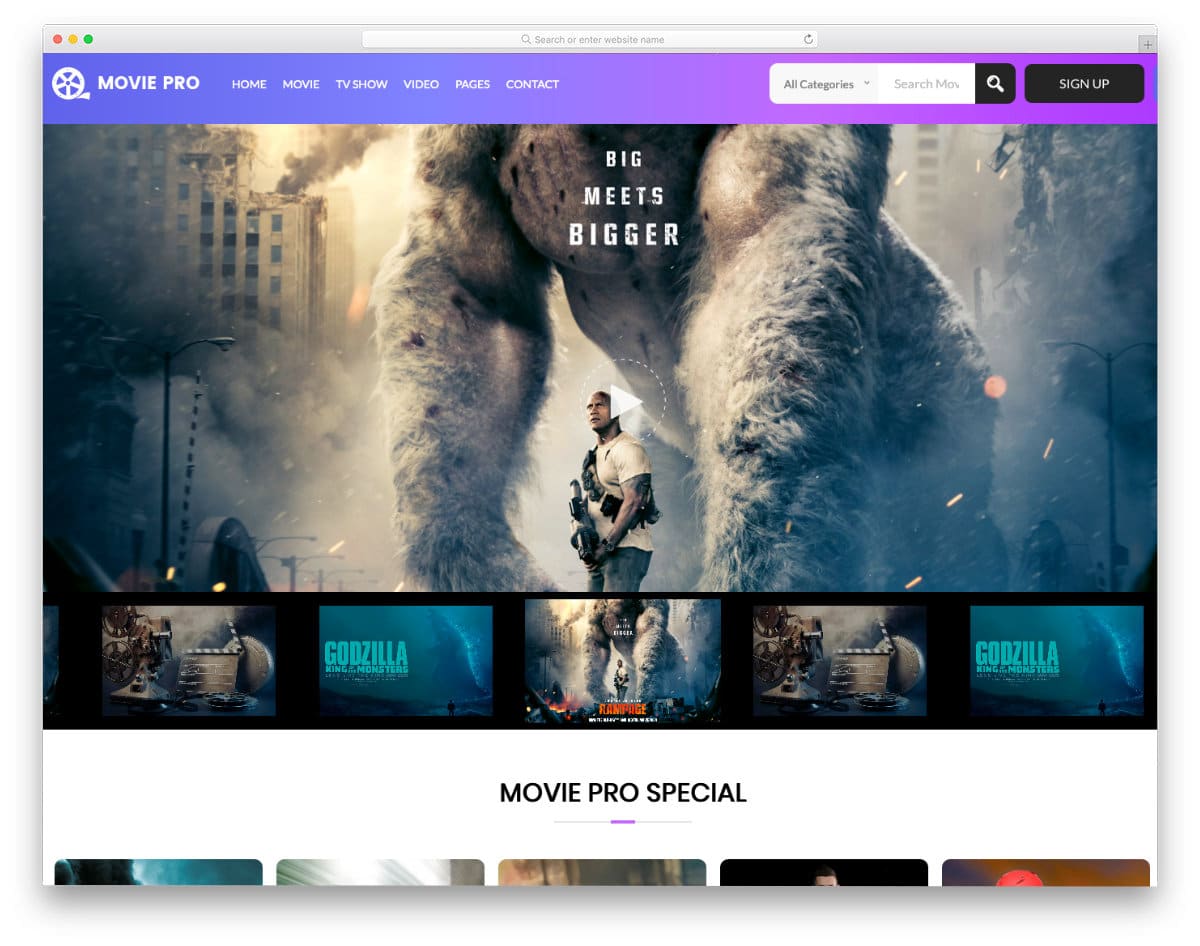This screenshot has width=1200, height=946.
Task: Click the SIGN UP button
Action: [1084, 84]
